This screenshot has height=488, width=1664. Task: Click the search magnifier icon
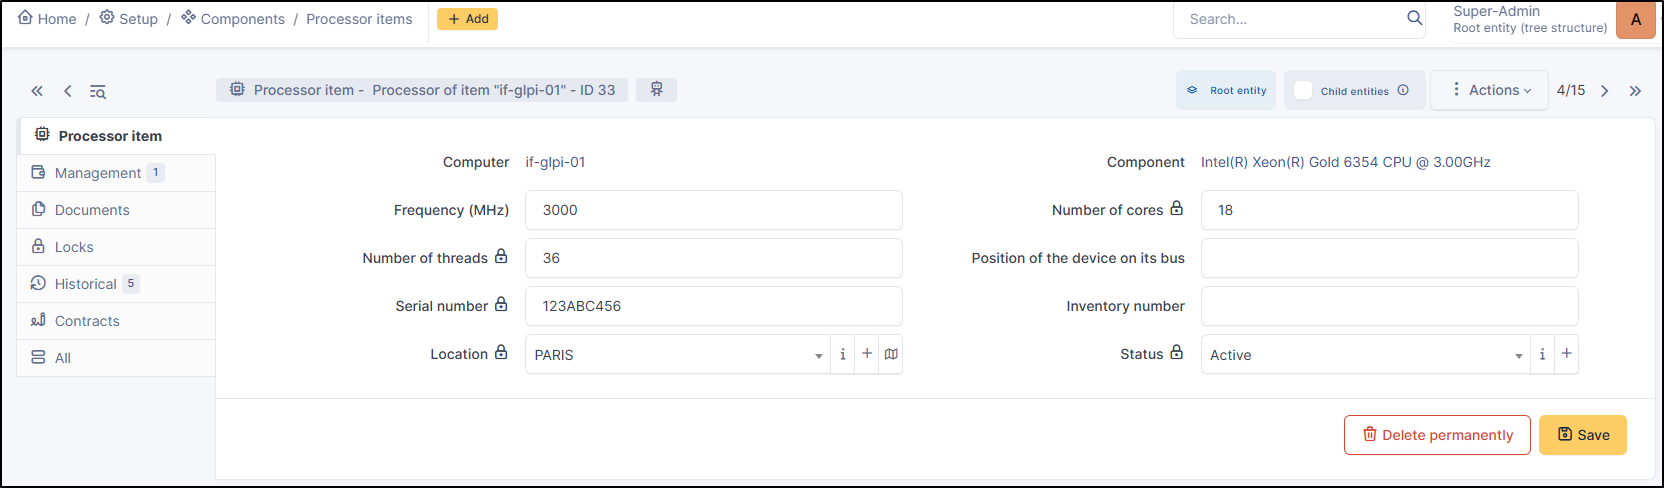pos(1414,18)
